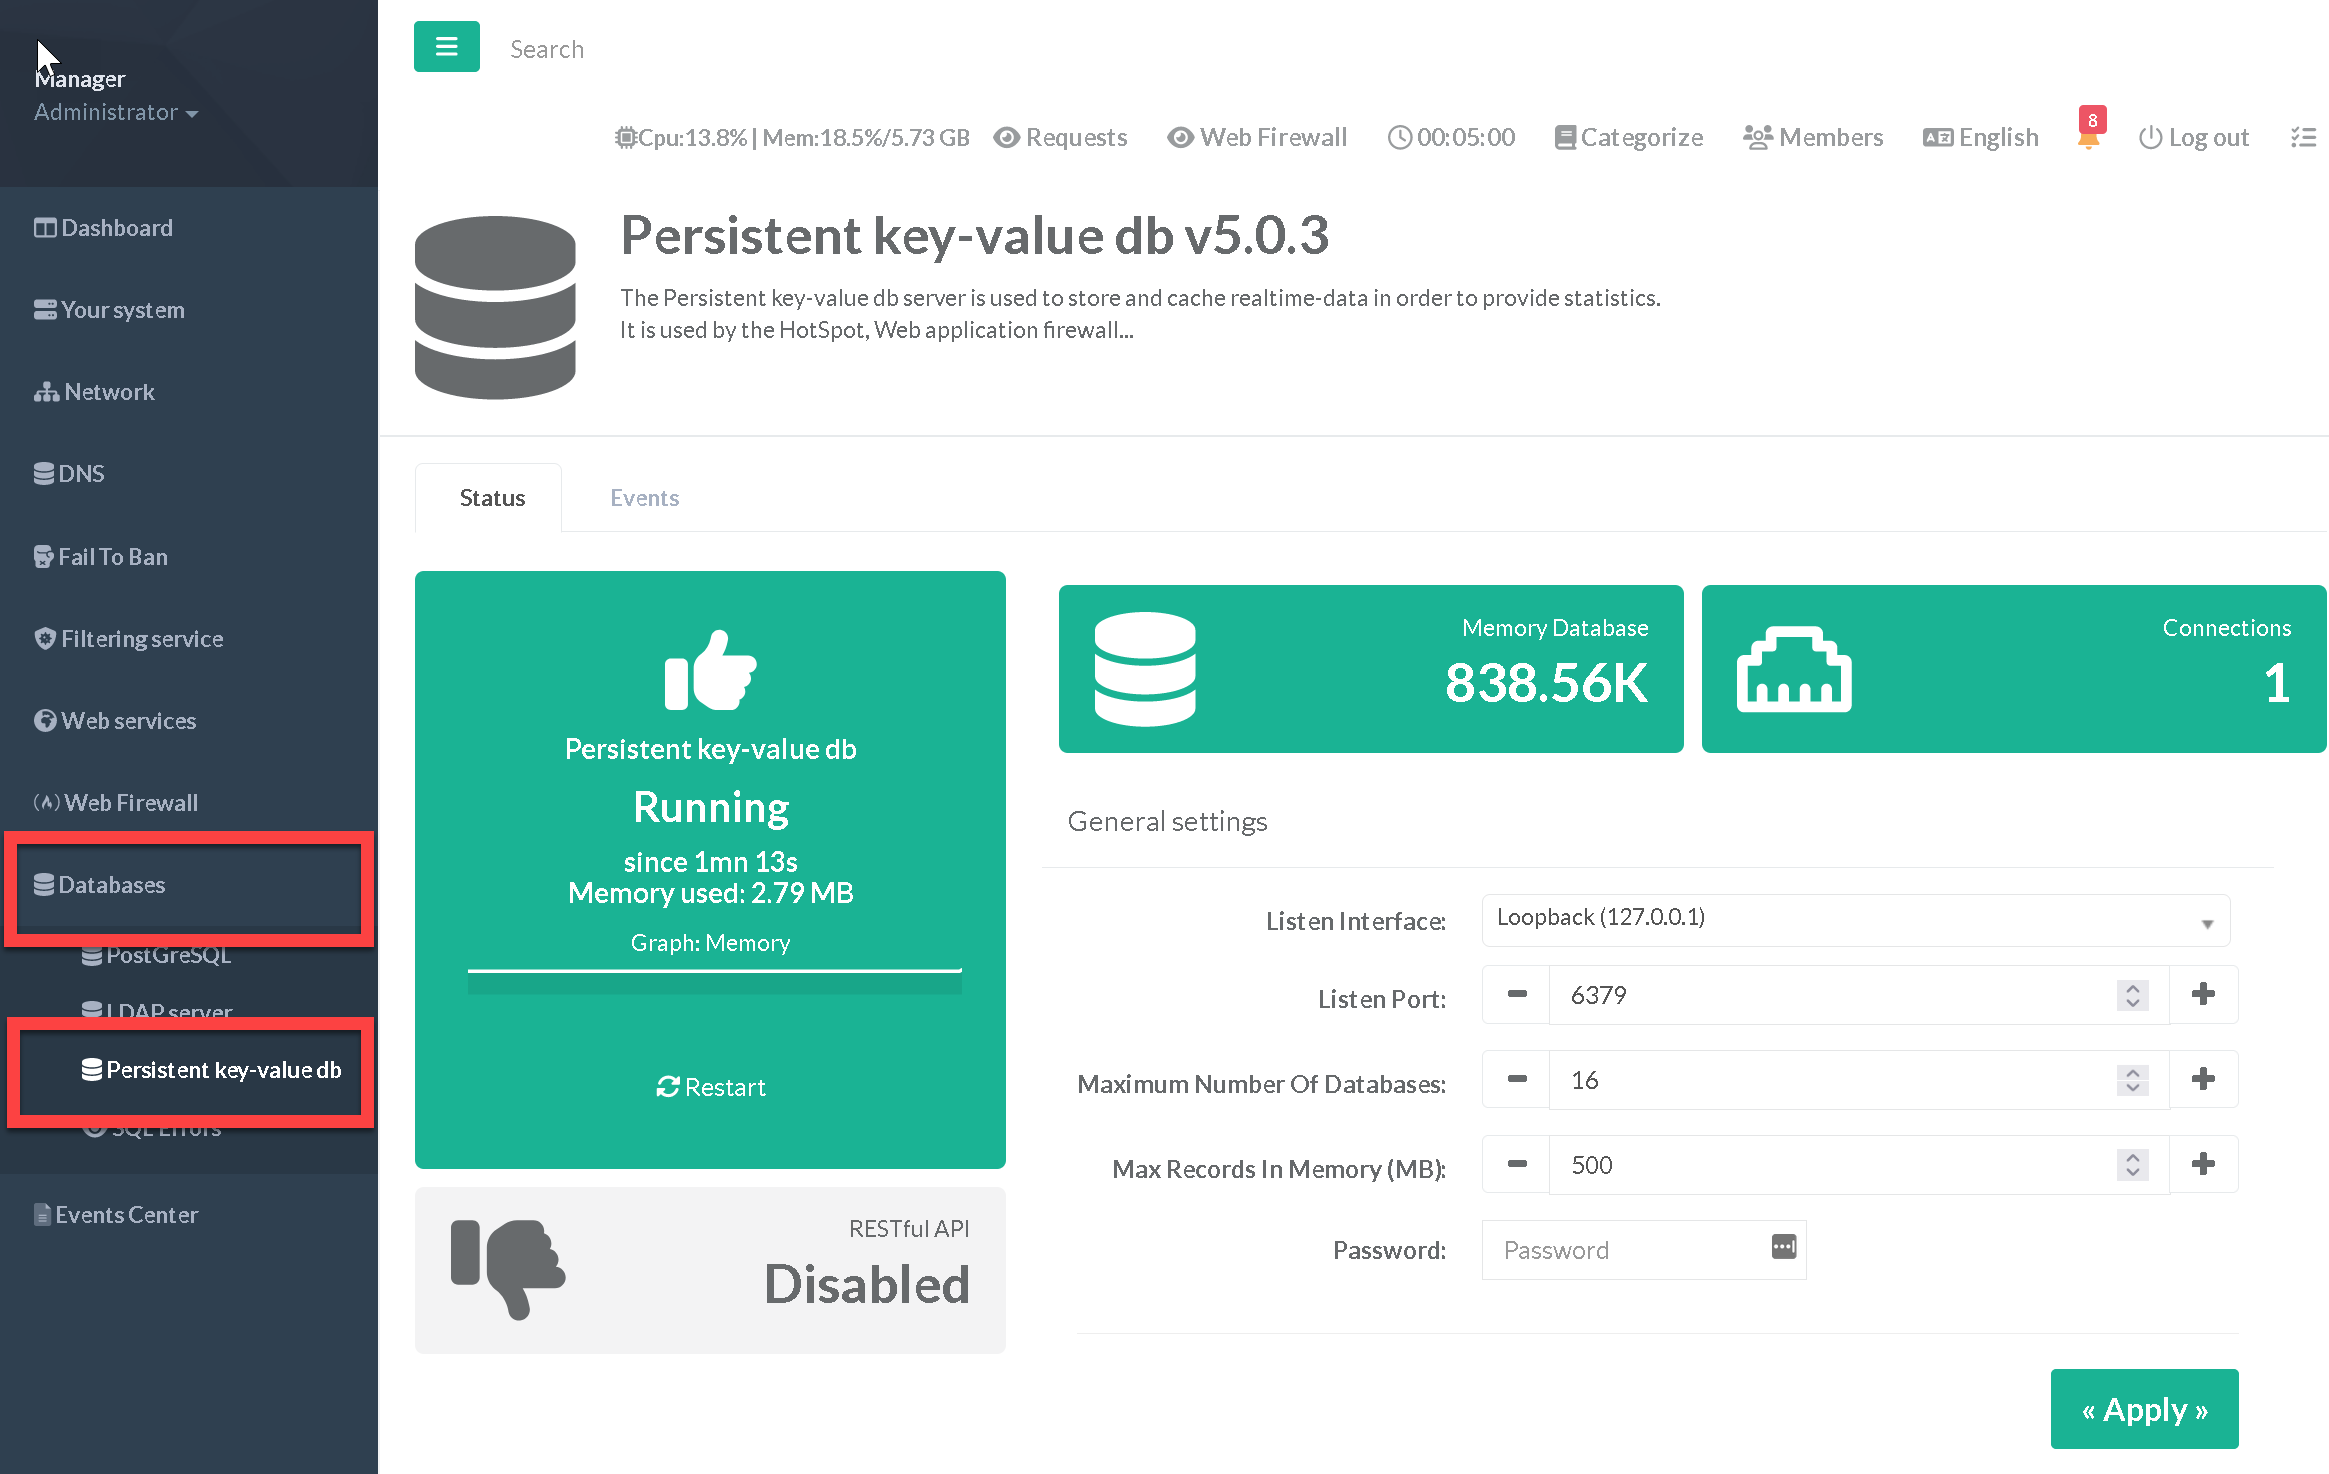2329x1474 pixels.
Task: Click the Graph: Memory progress bar
Action: coord(714,981)
